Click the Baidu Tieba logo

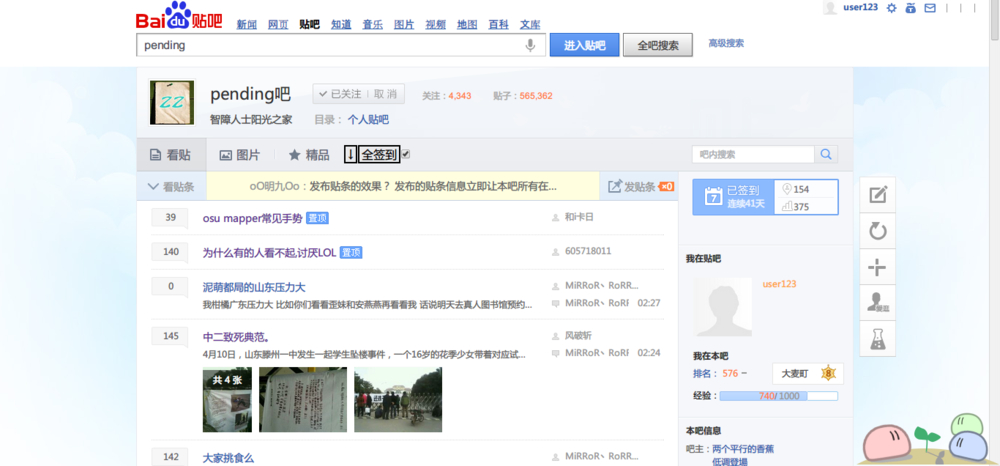click(x=179, y=16)
